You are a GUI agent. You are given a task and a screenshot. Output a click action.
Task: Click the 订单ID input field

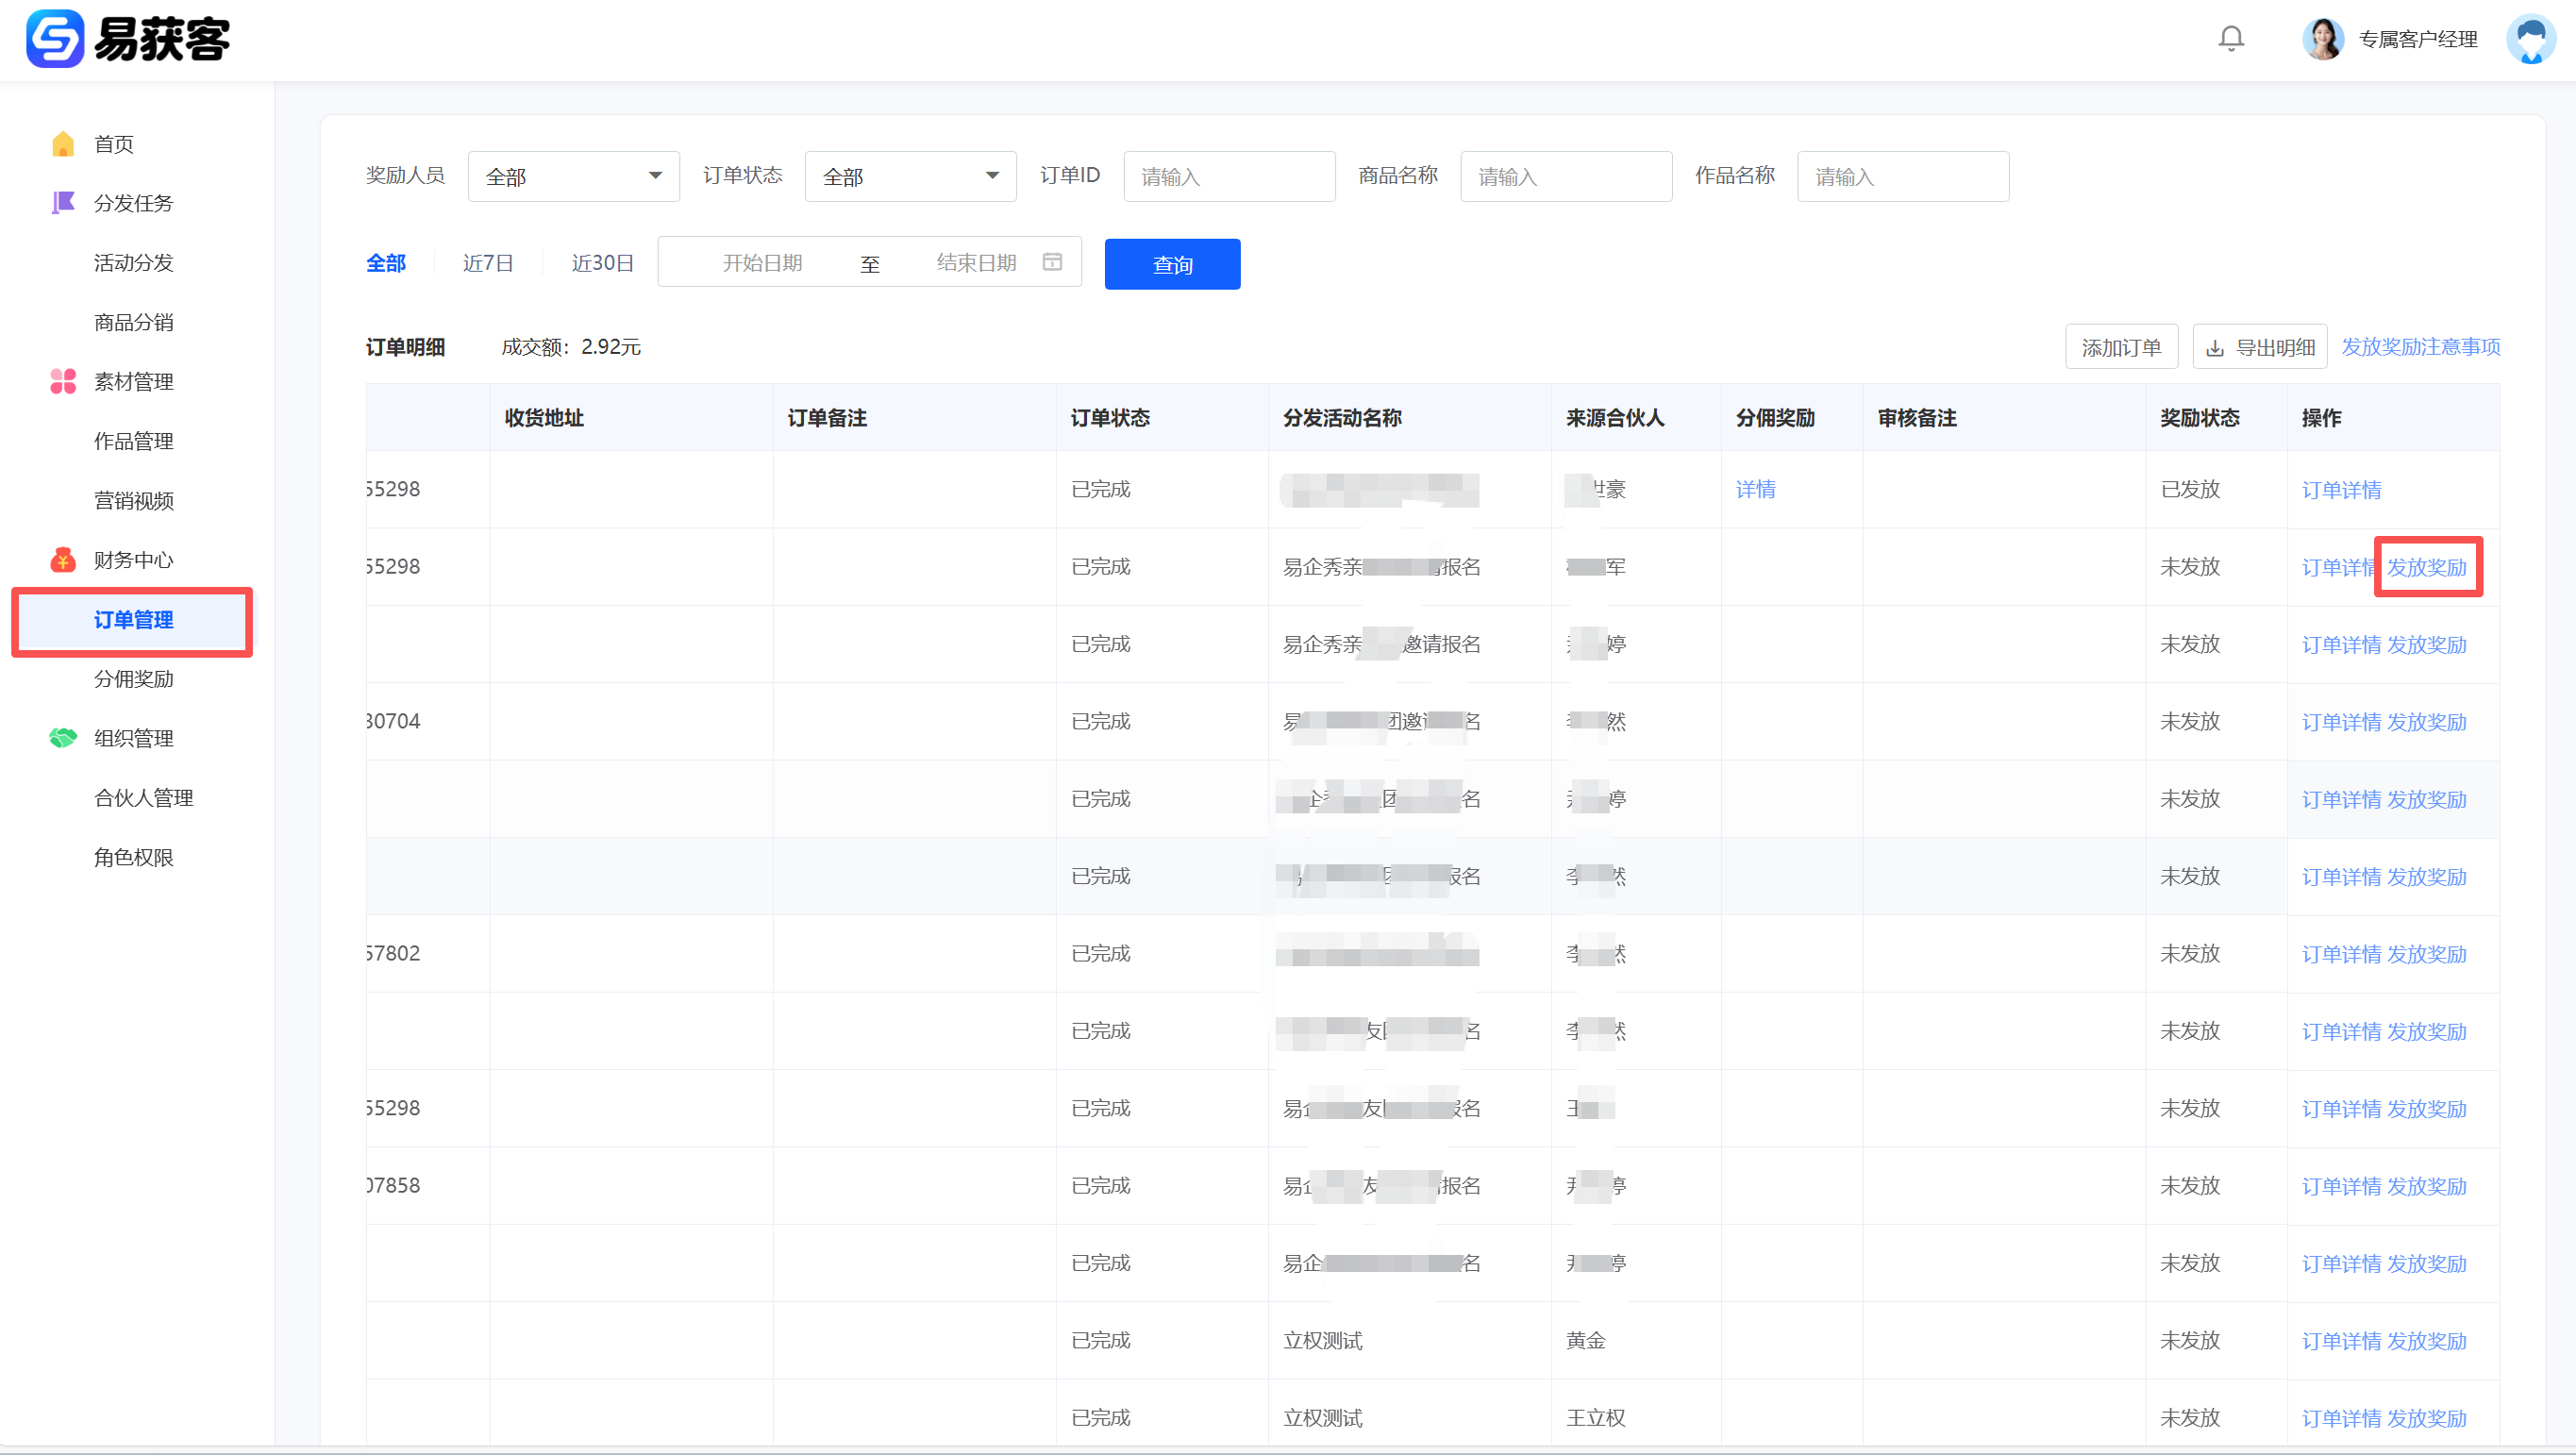pyautogui.click(x=1229, y=177)
